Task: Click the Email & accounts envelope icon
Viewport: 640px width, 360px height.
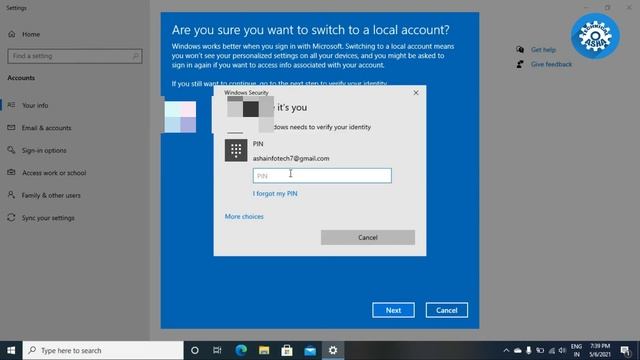Action: pos(11,127)
